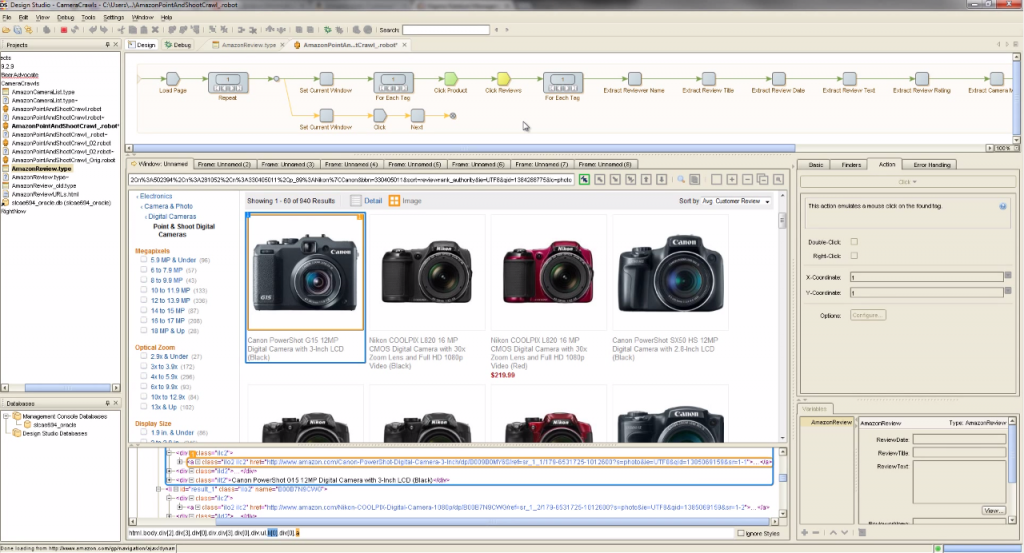Check the 10 to 11.9 MP filter
Screen dimensions: 1024x553
pyautogui.click(x=144, y=290)
